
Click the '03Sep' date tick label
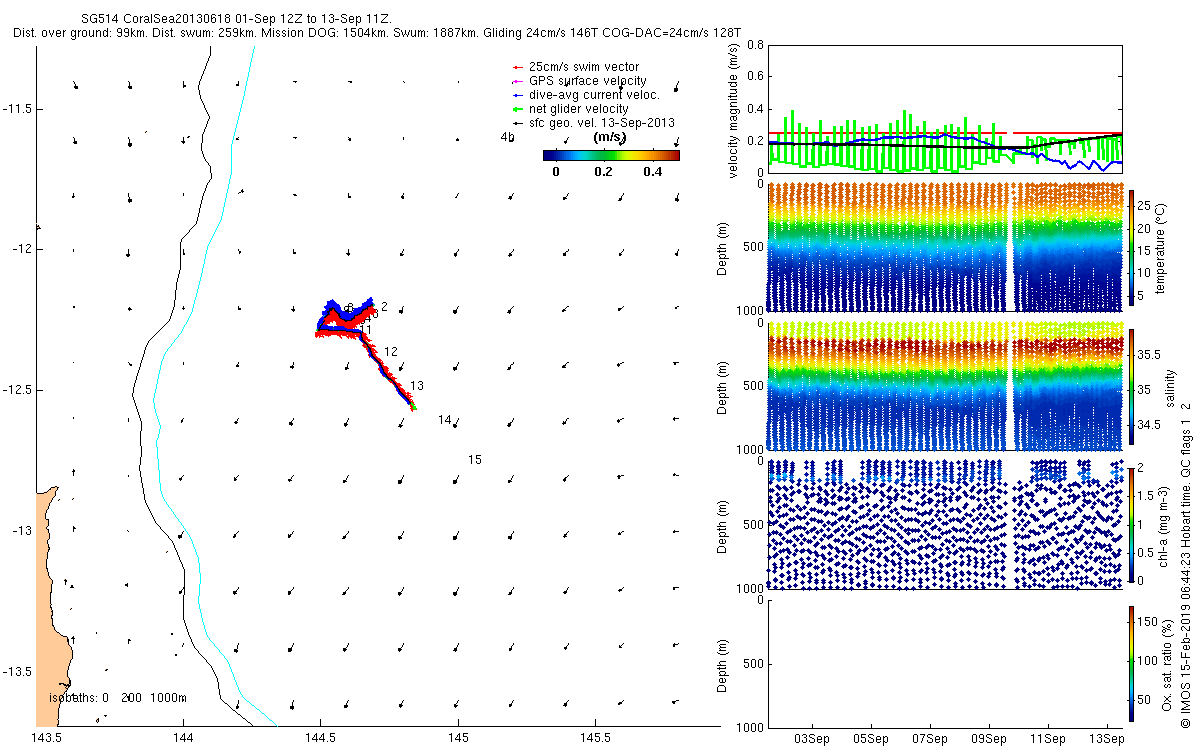(812, 739)
